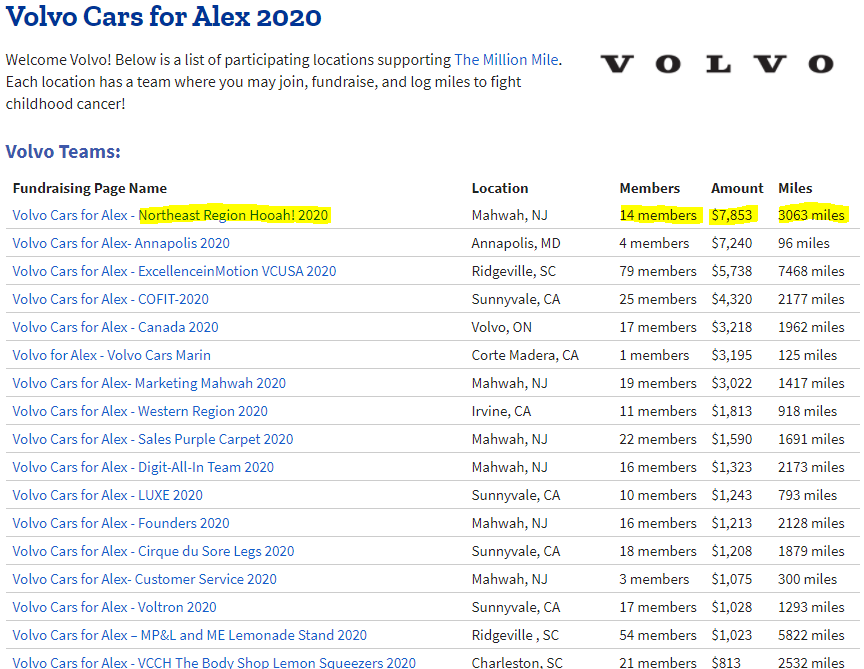Open The Million Mile link

pyautogui.click(x=506, y=60)
